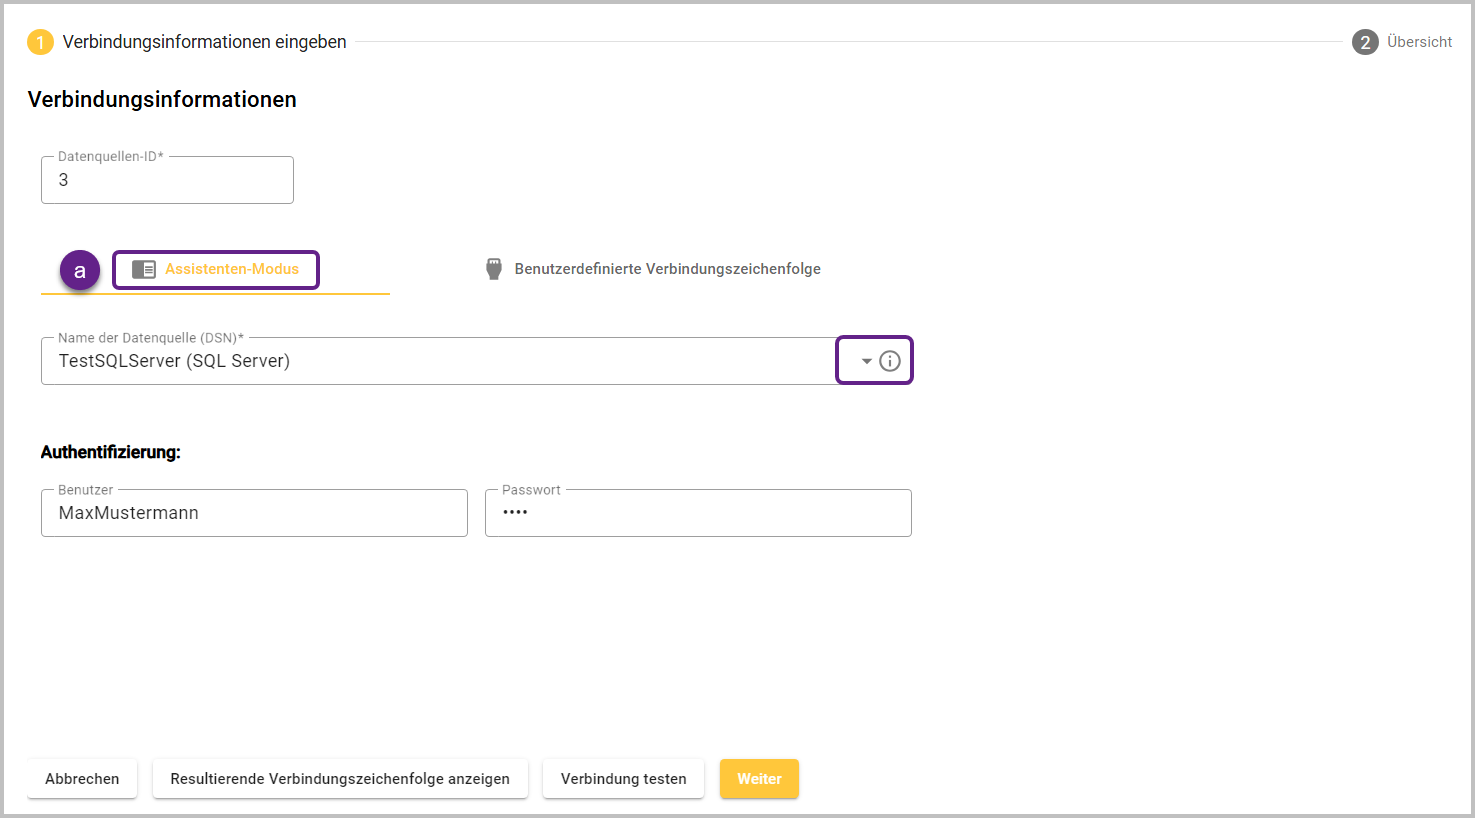This screenshot has width=1475, height=818.
Task: Select the Verbindungsinformationen eingeben step label
Action: 205,42
